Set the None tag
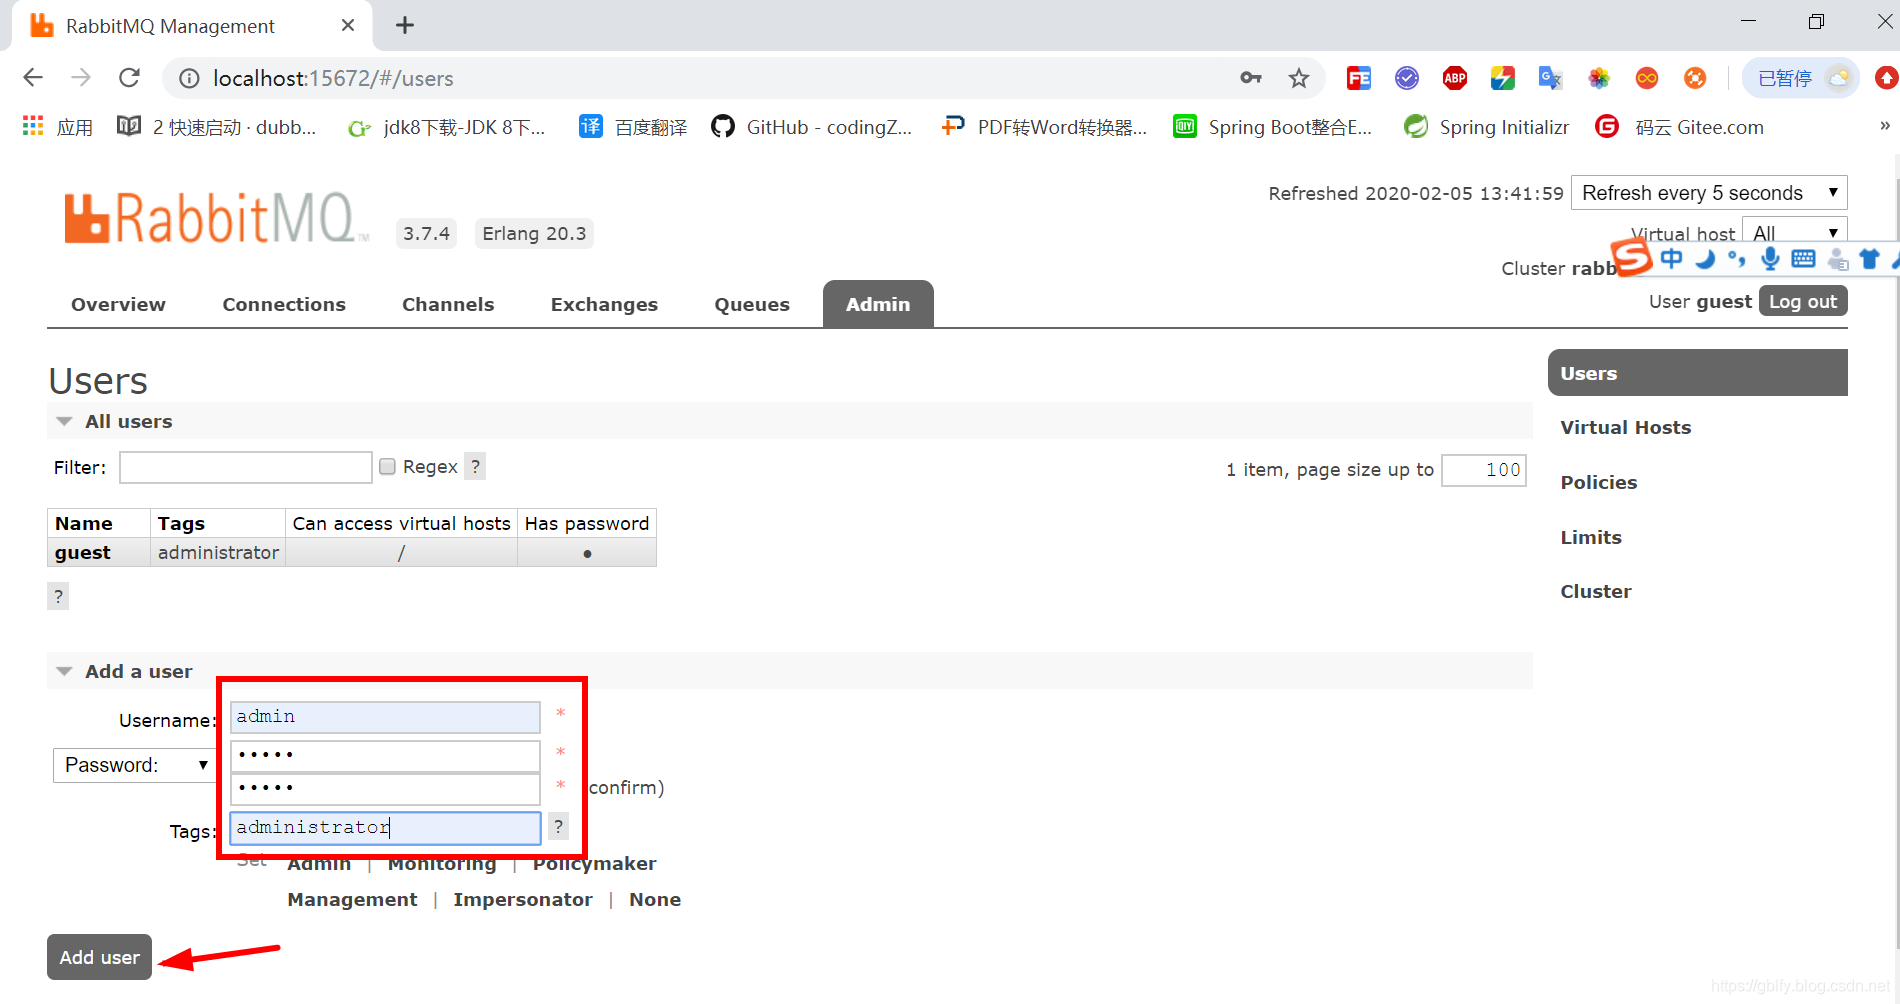This screenshot has width=1900, height=1004. point(655,899)
